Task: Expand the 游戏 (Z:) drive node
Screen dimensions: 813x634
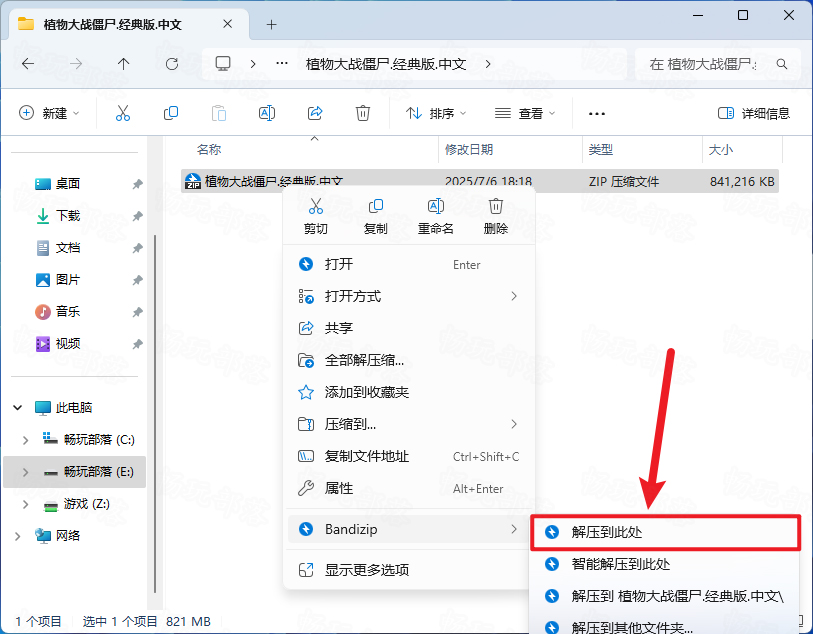Action: [x=25, y=504]
